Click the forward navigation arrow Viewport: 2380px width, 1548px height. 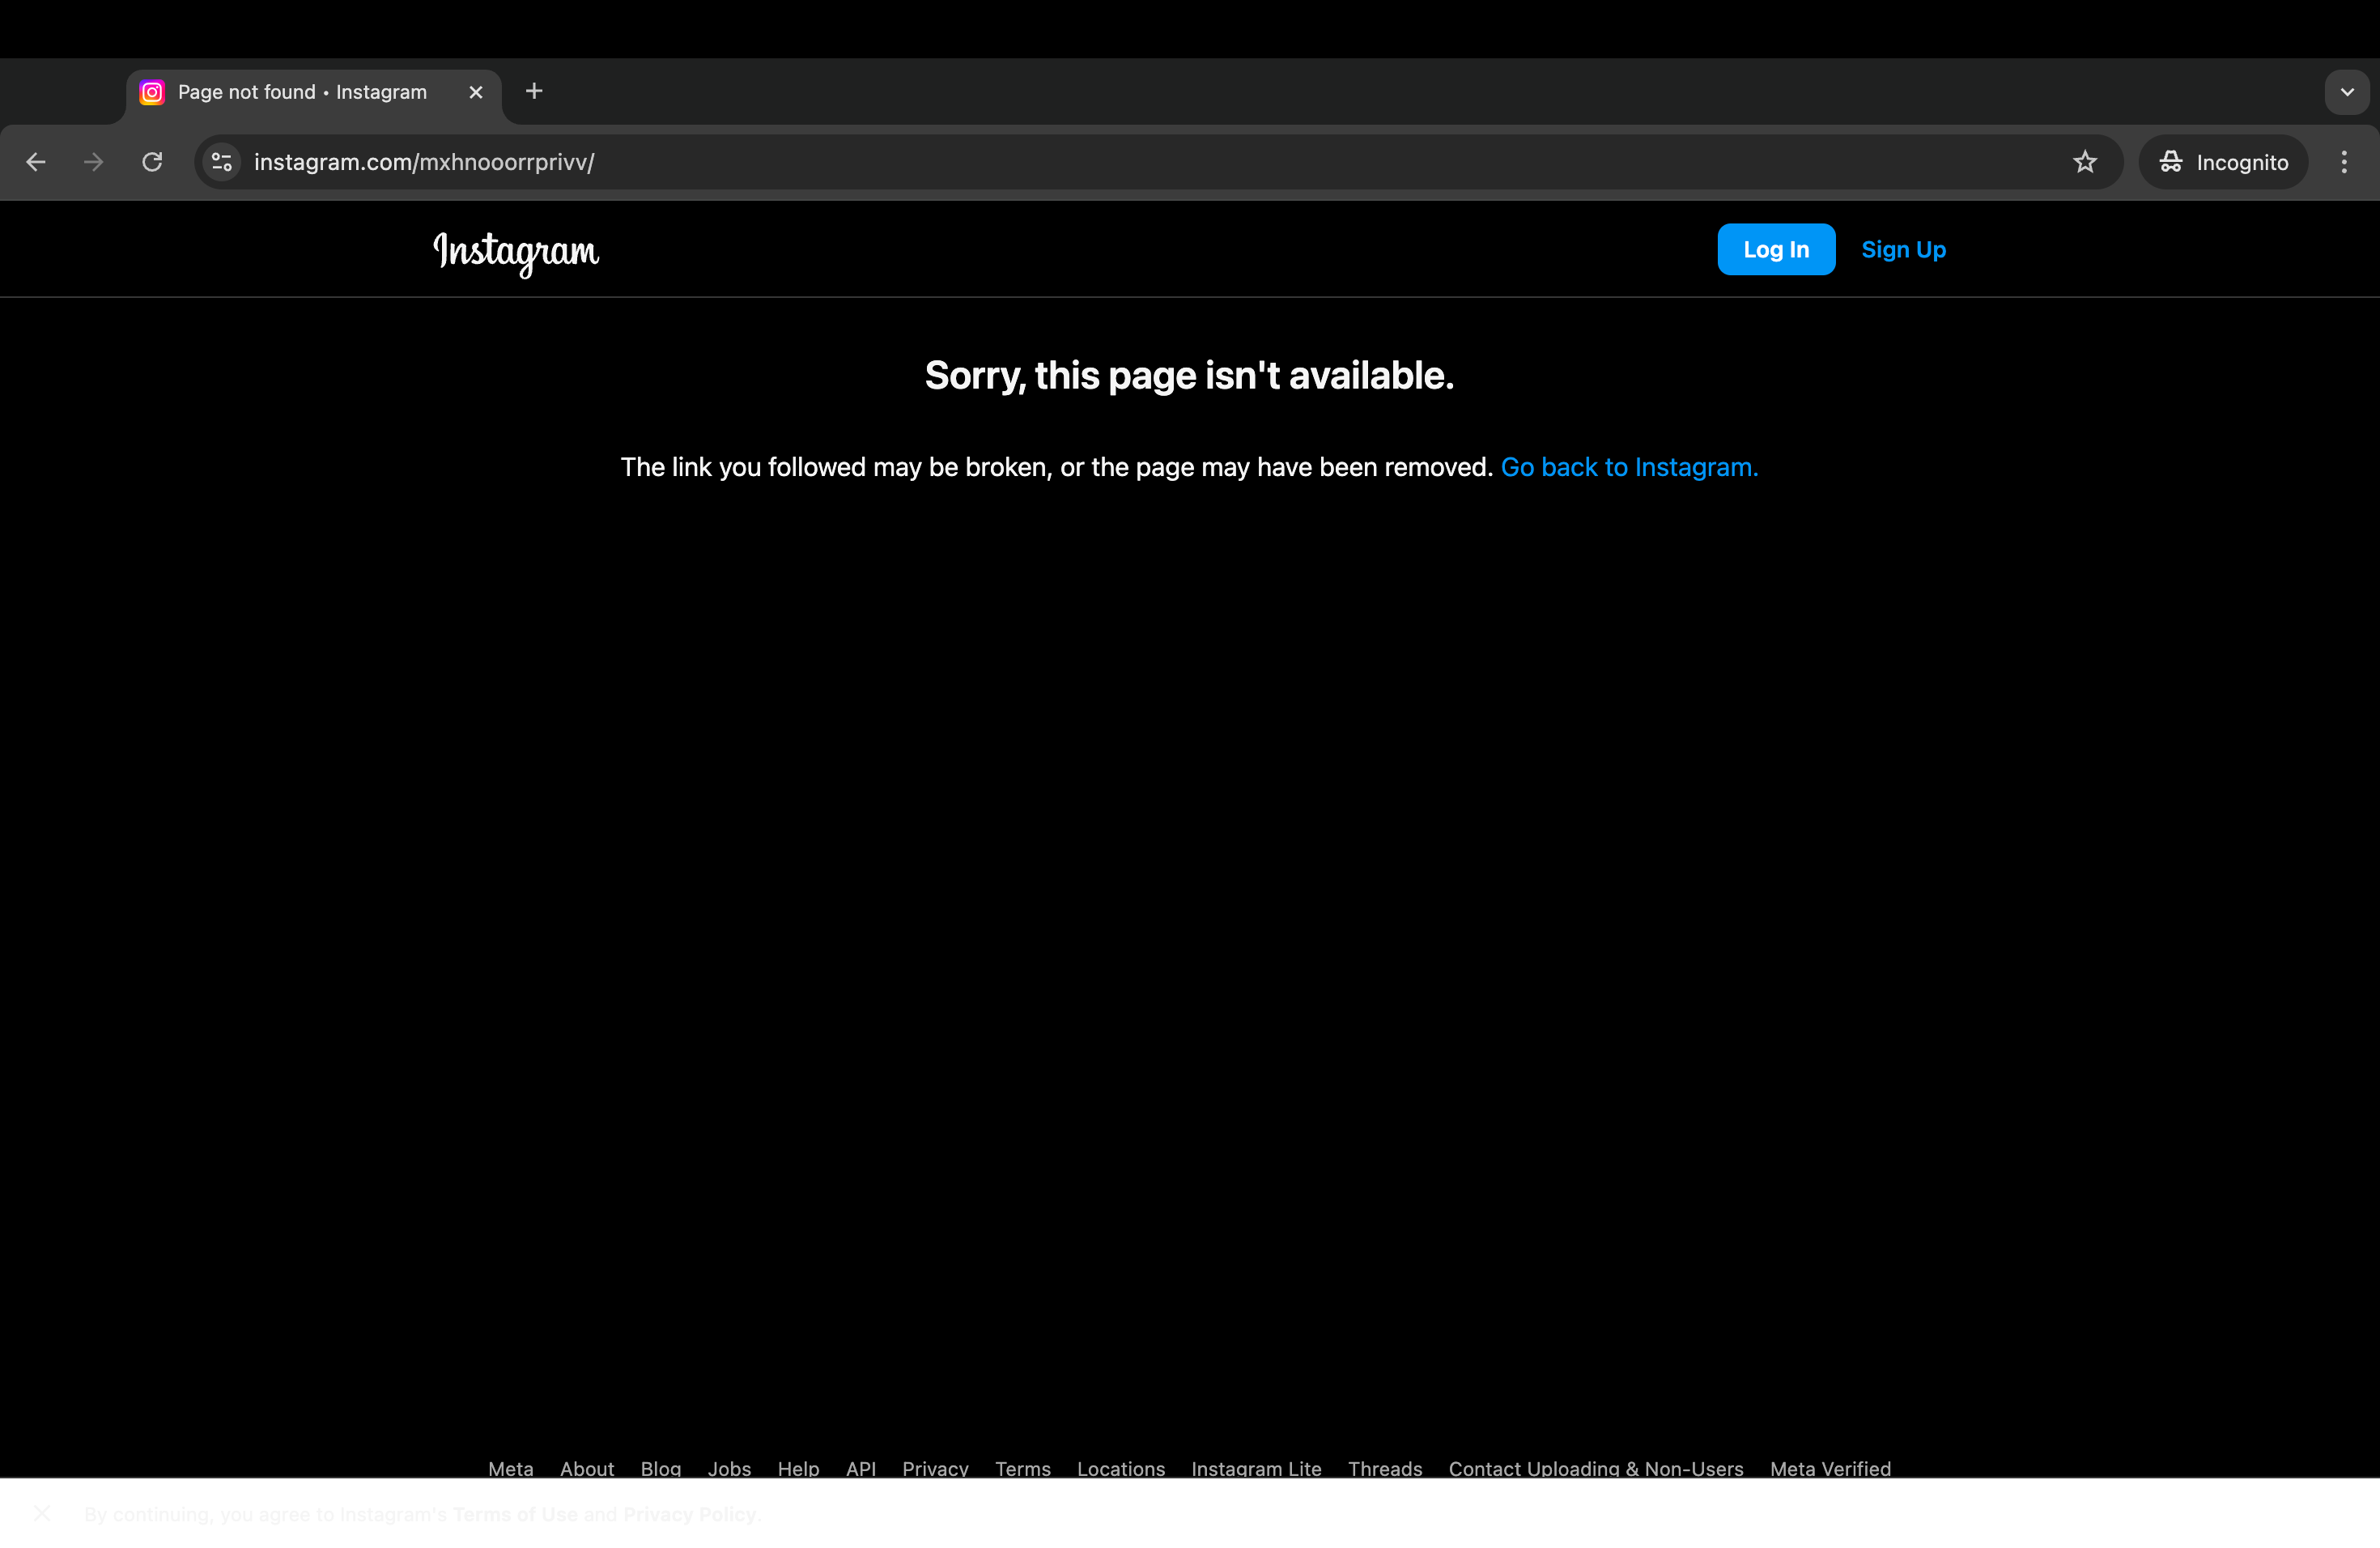click(93, 162)
